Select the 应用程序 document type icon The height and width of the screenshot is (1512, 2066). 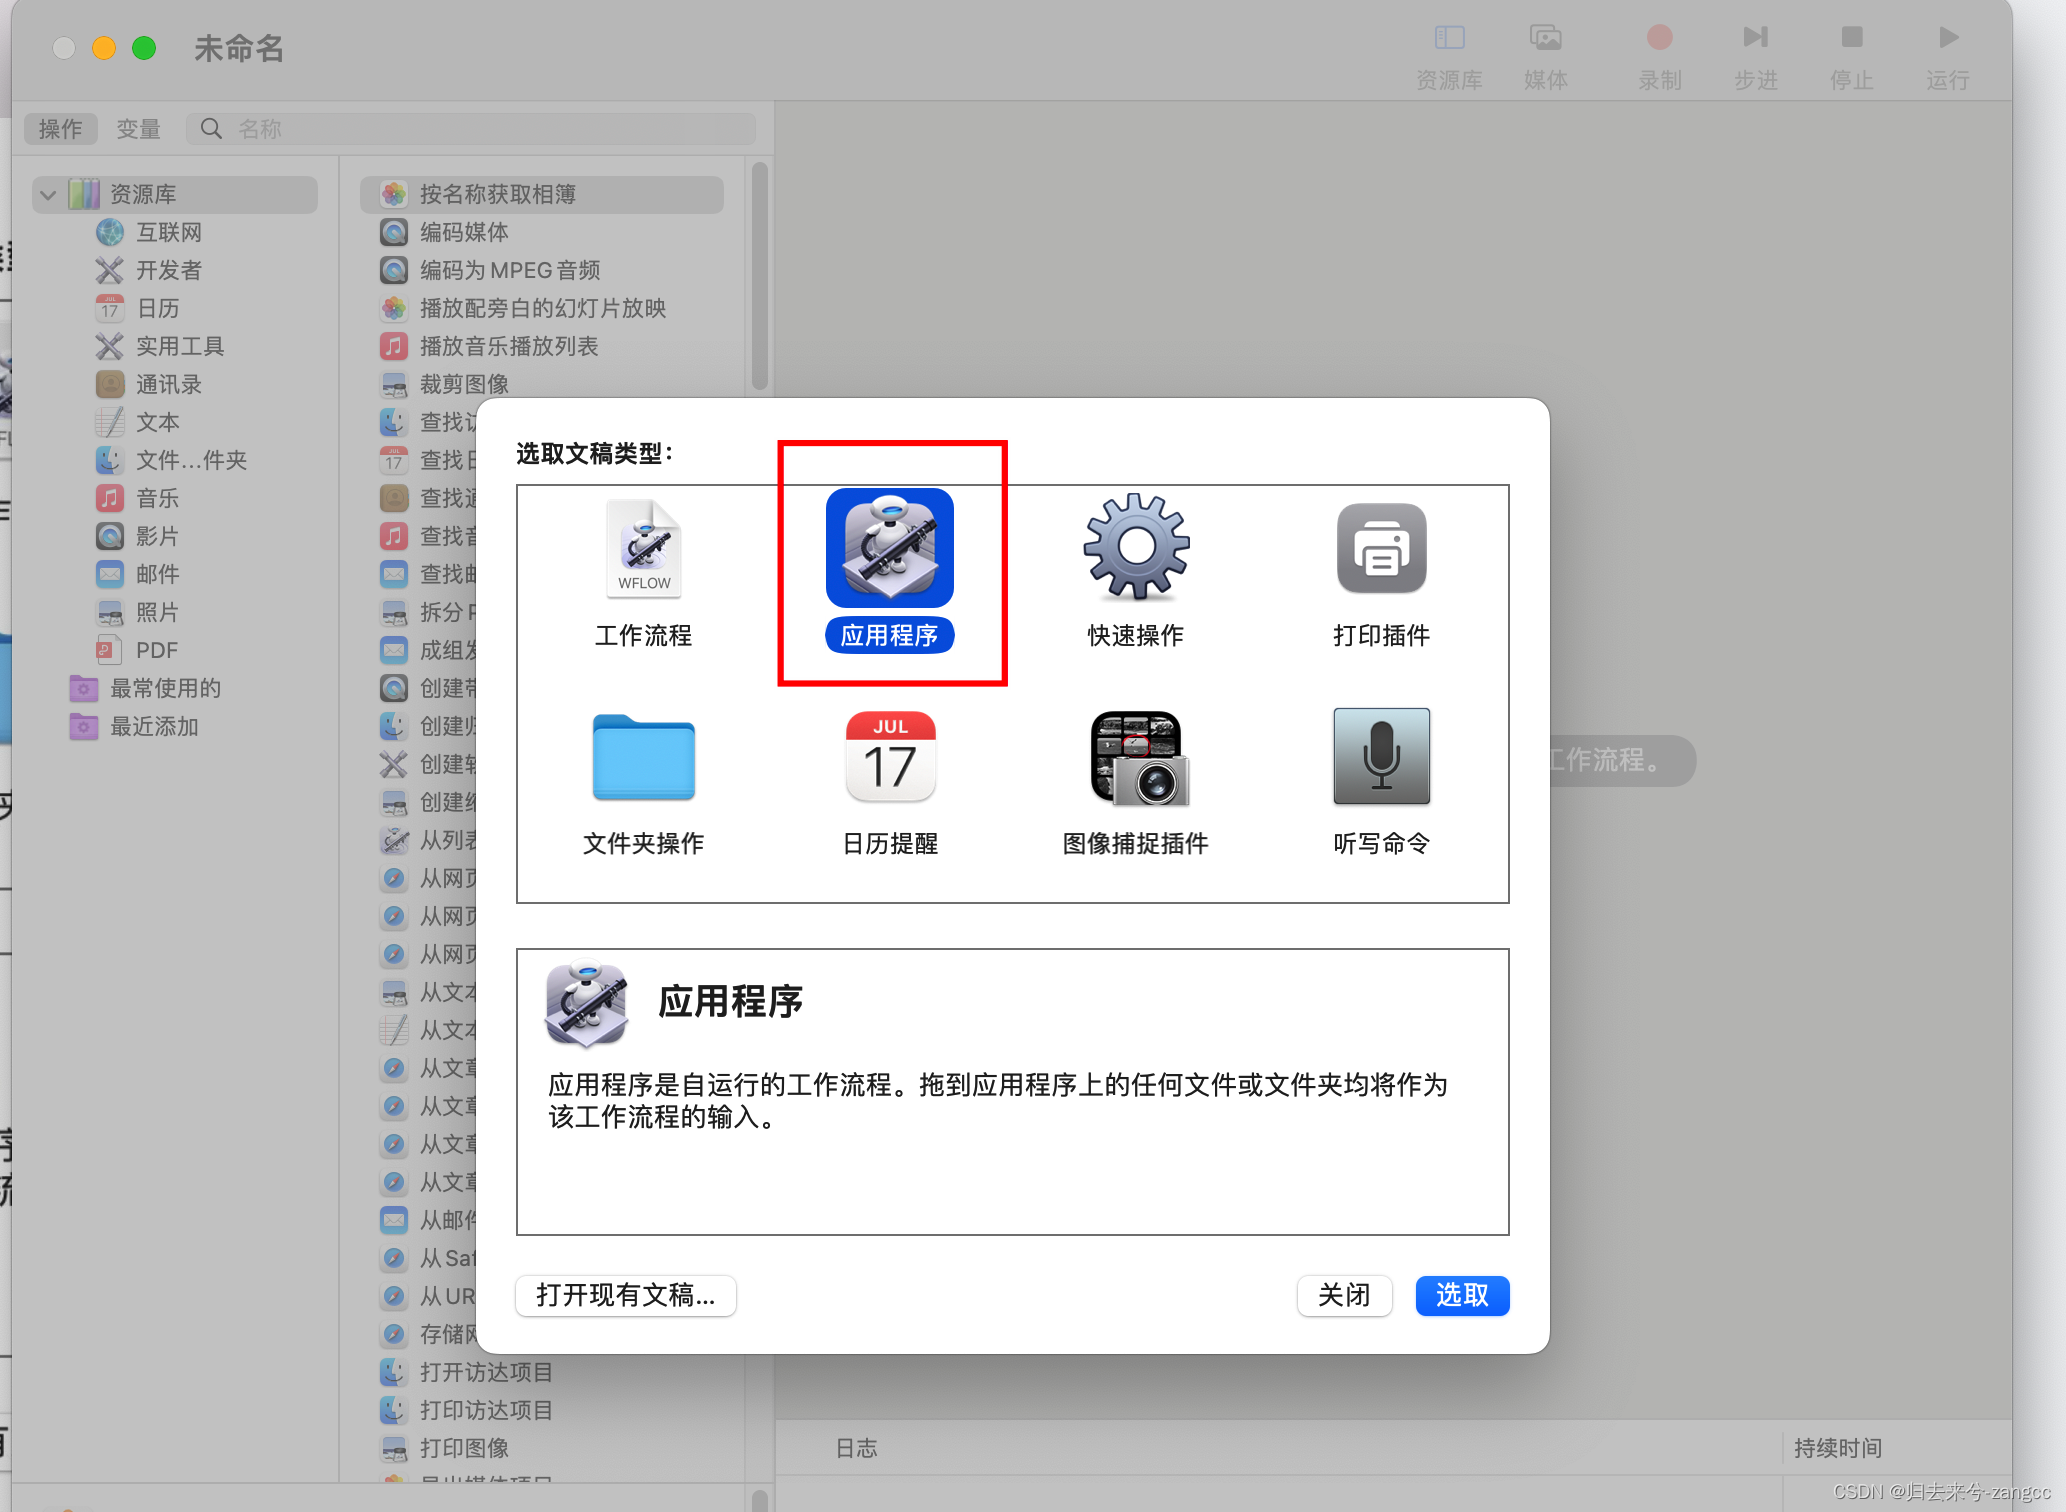click(x=890, y=548)
